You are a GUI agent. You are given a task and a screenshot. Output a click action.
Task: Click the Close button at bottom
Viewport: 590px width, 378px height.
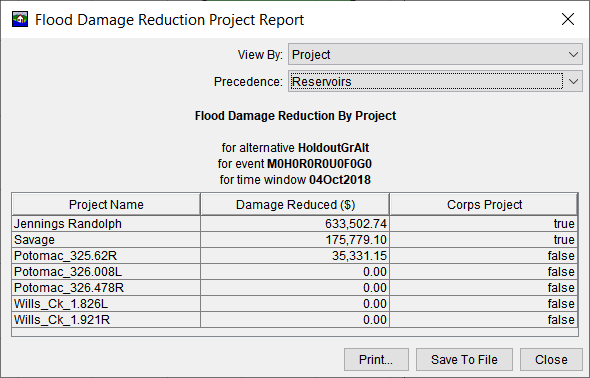point(551,360)
